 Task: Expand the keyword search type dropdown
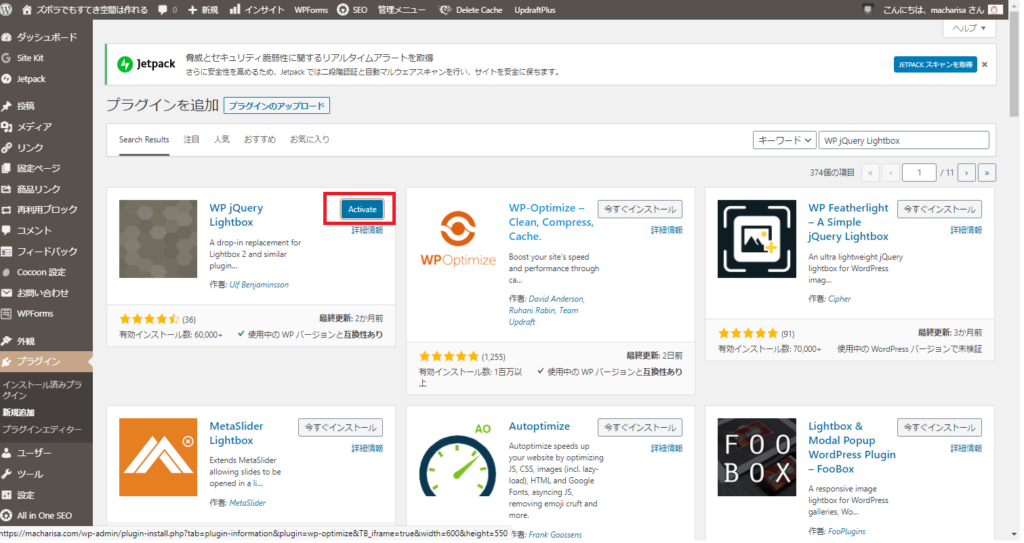784,140
